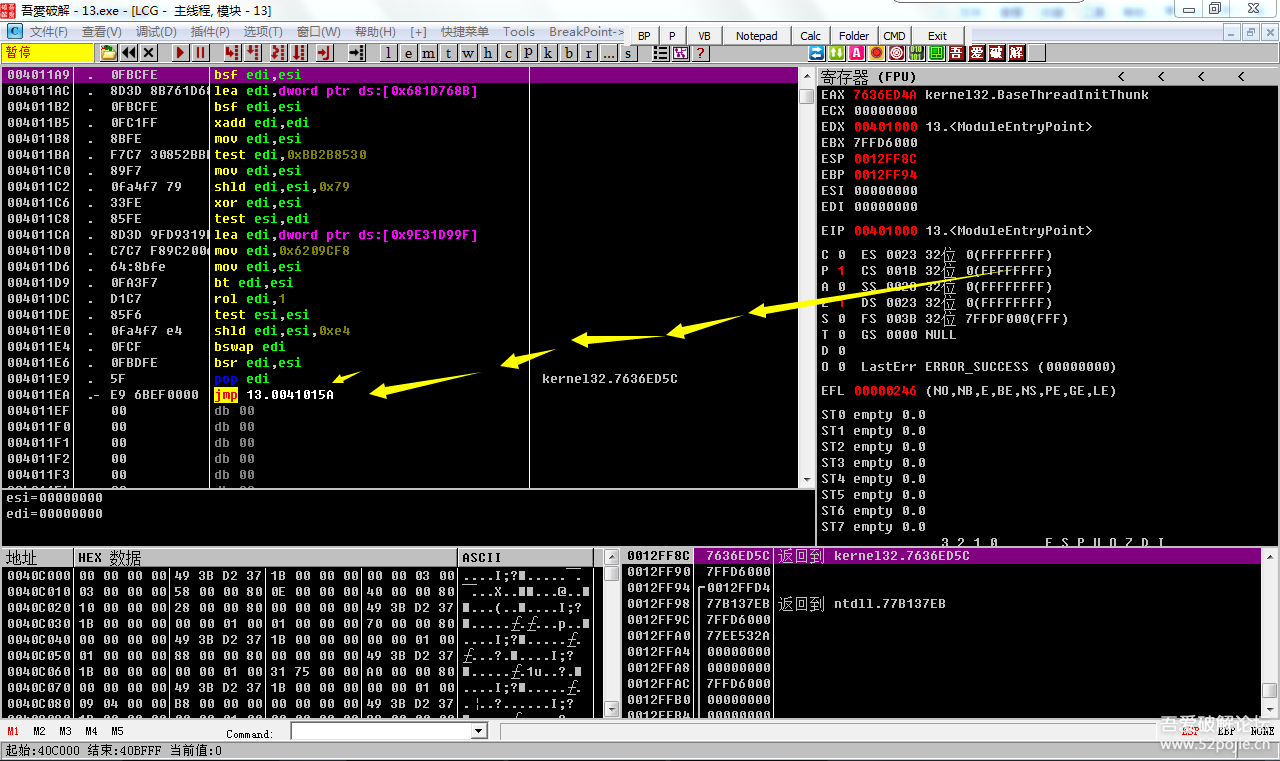Image resolution: width=1280 pixels, height=761 pixels.
Task: Switch stack view to ESP mode
Action: tap(1189, 731)
